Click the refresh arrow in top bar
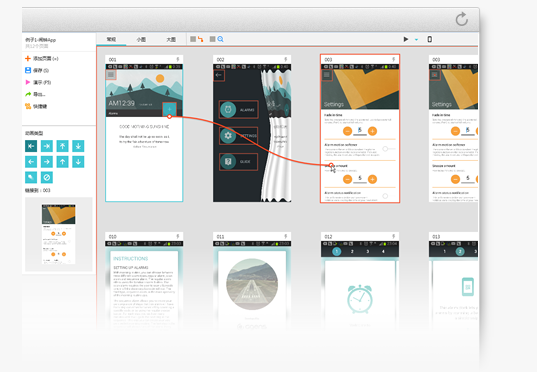Screen dimensions: 537x372 462,19
